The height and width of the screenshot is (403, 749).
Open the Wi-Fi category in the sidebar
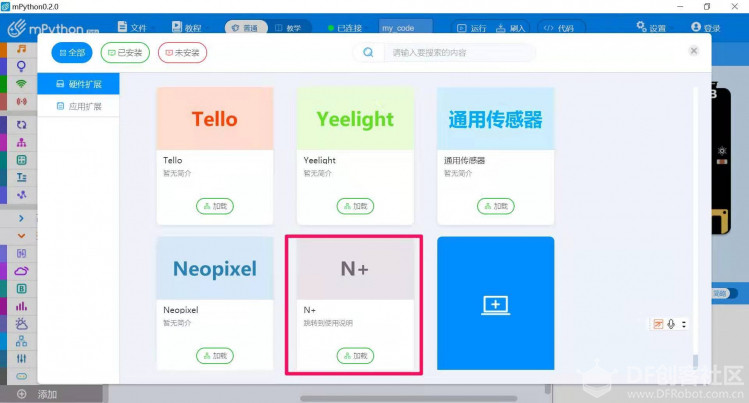pyautogui.click(x=21, y=84)
